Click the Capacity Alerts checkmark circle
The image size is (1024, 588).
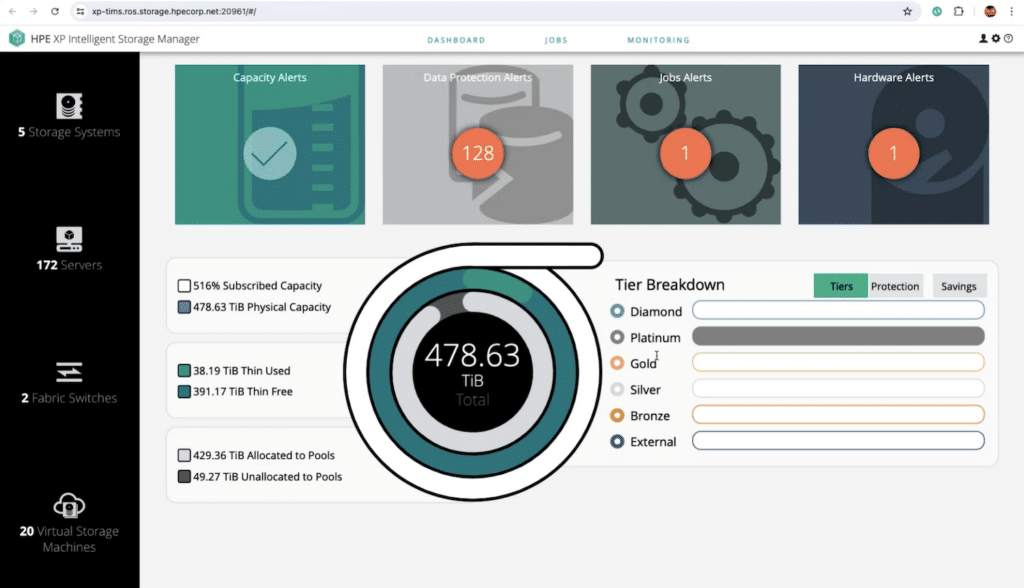(x=270, y=154)
